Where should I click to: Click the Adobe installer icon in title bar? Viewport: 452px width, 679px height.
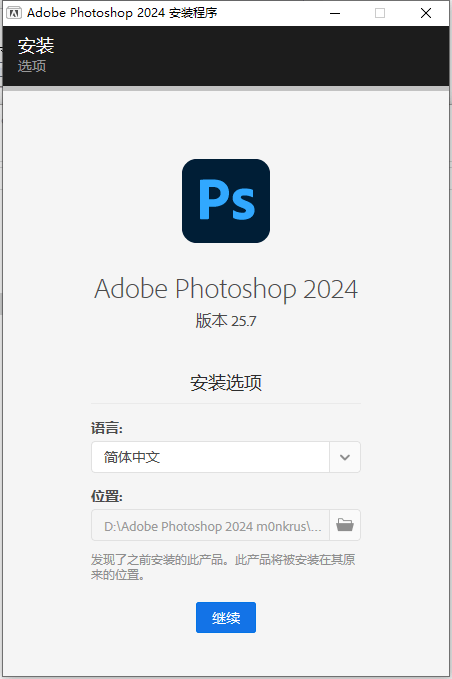click(x=14, y=13)
